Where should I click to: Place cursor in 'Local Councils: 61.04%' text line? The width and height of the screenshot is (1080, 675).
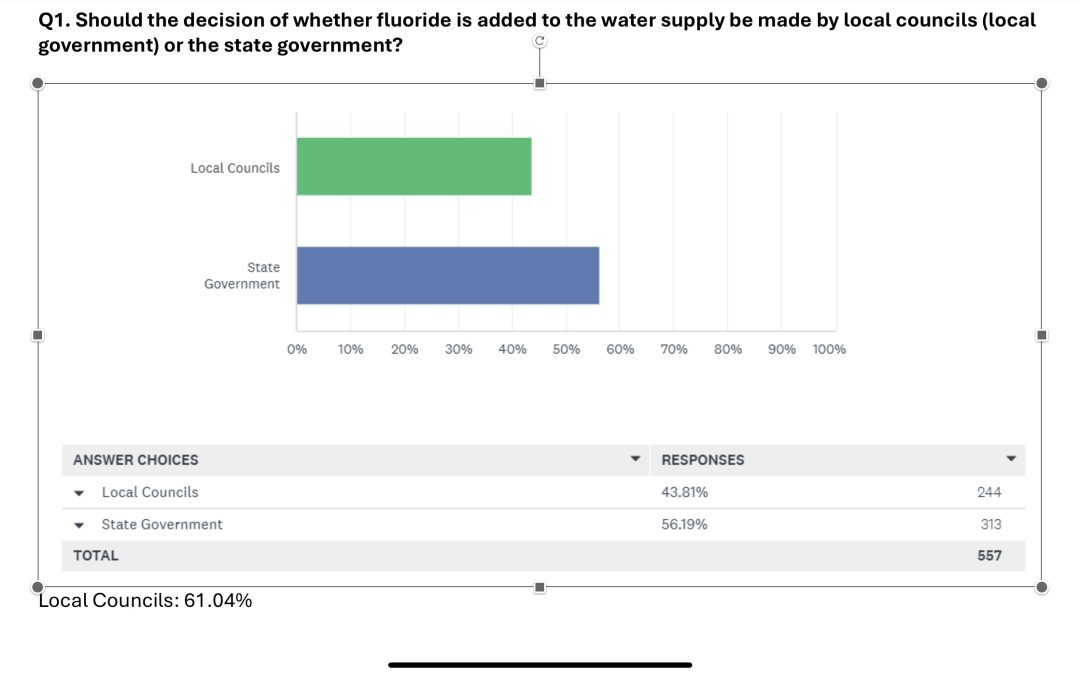point(145,601)
